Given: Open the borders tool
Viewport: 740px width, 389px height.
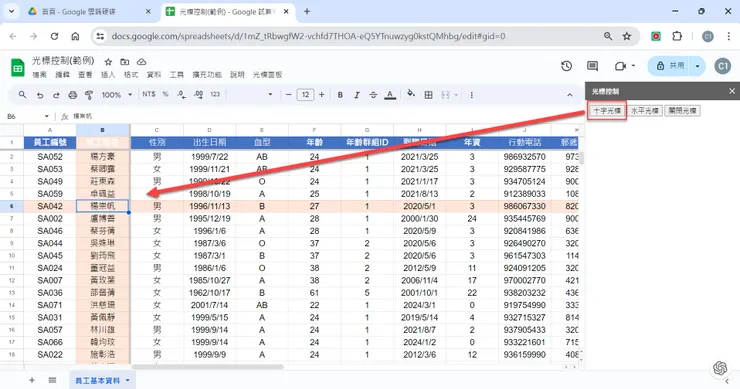Looking at the screenshot, I should 428,95.
